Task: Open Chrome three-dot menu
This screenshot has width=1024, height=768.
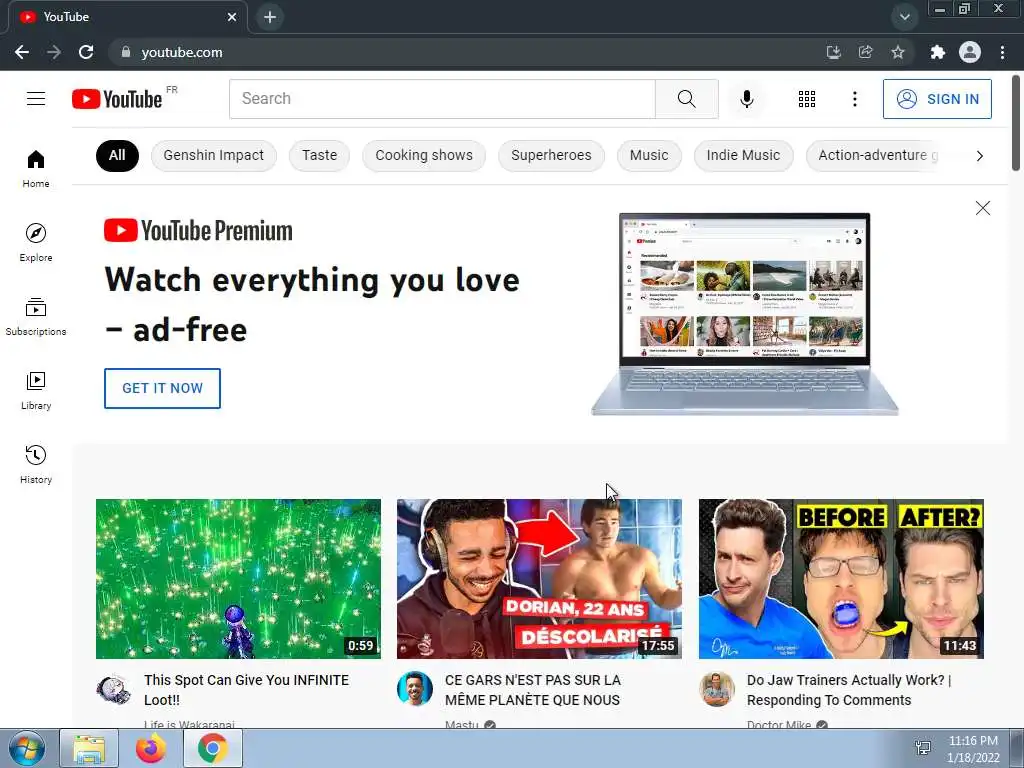Action: tap(1002, 52)
